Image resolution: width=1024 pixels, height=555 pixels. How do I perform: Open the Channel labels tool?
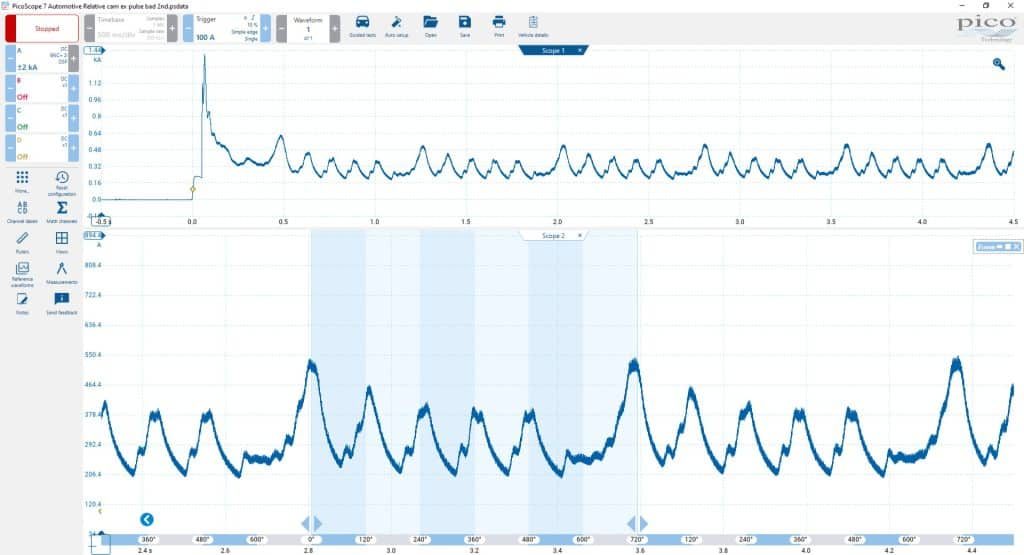click(x=22, y=212)
